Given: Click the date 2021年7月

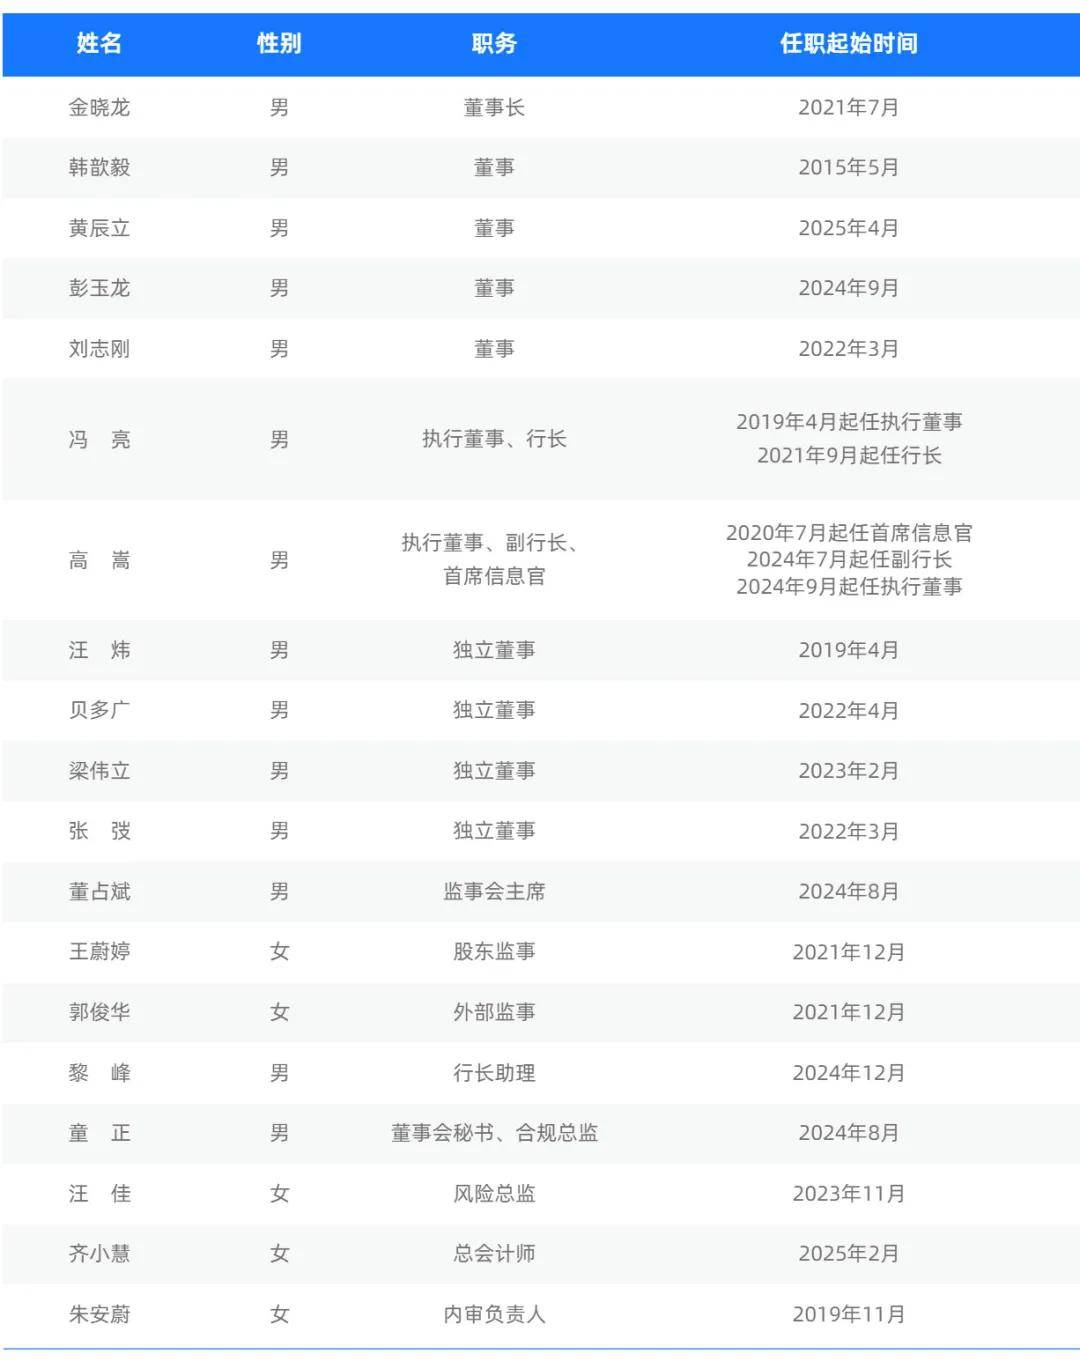Looking at the screenshot, I should point(849,107).
